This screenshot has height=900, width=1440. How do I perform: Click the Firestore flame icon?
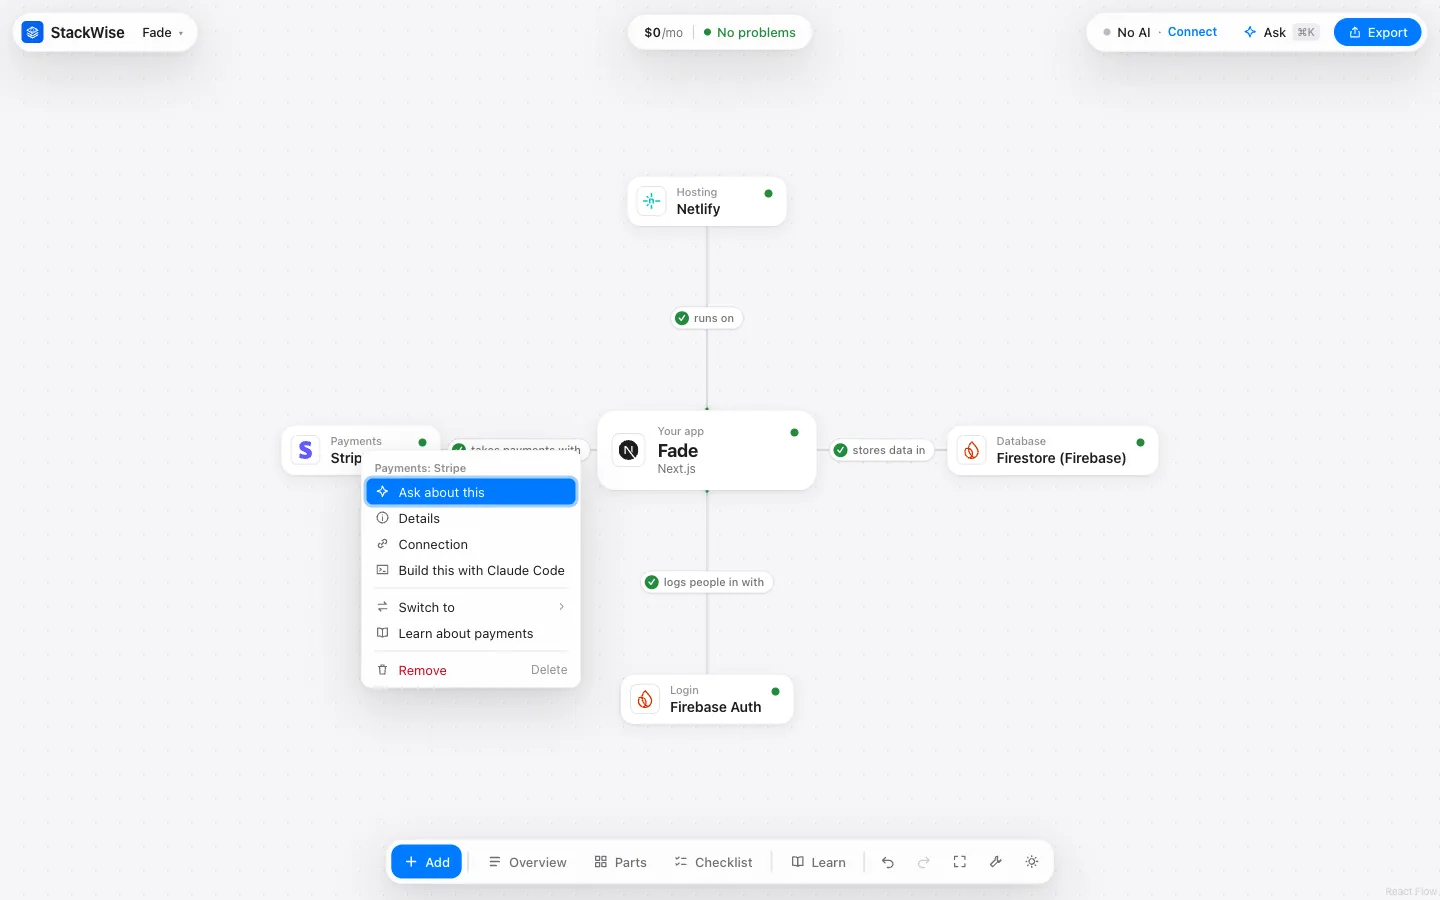point(972,450)
